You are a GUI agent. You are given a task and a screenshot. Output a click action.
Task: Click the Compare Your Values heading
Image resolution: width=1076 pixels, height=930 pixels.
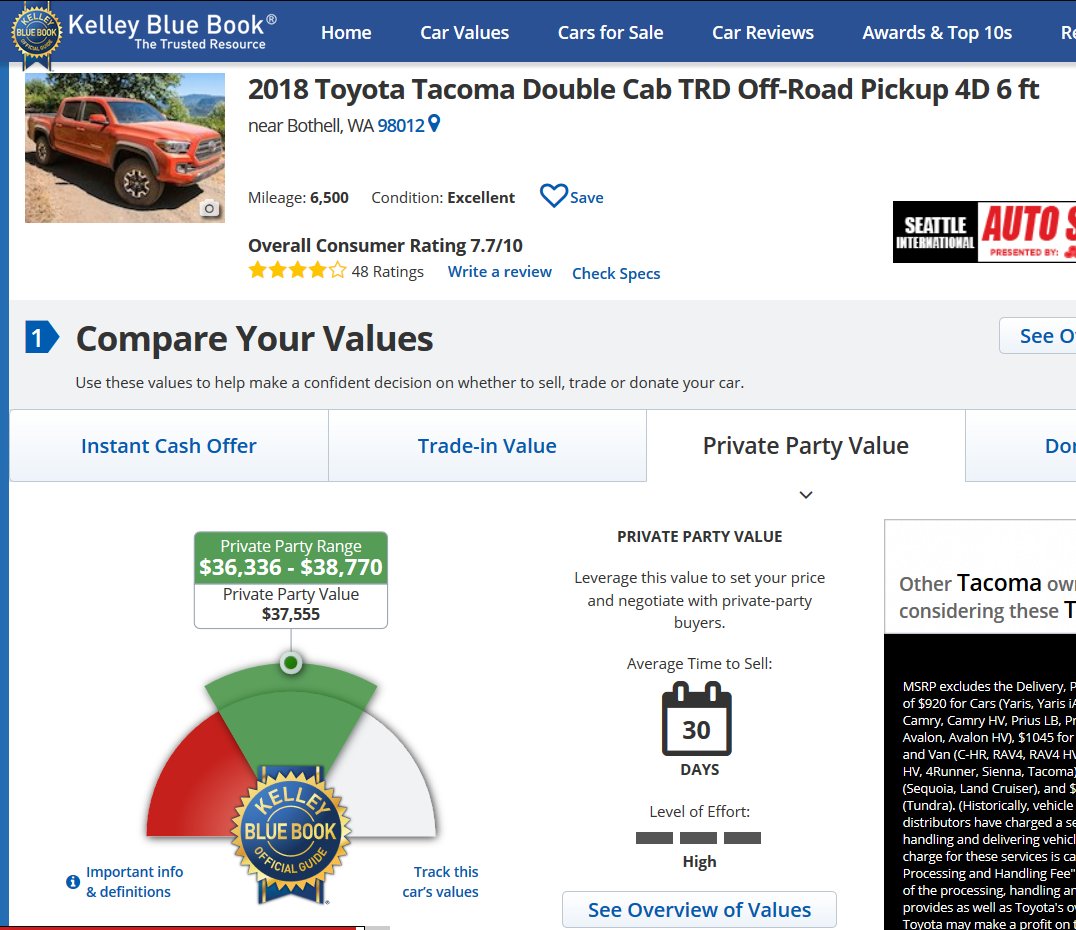255,338
